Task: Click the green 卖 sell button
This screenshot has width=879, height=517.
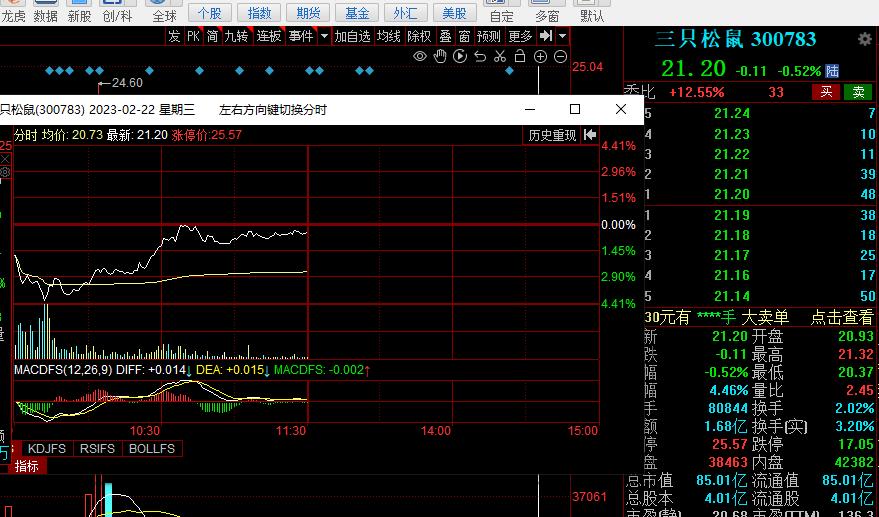Action: coord(858,92)
